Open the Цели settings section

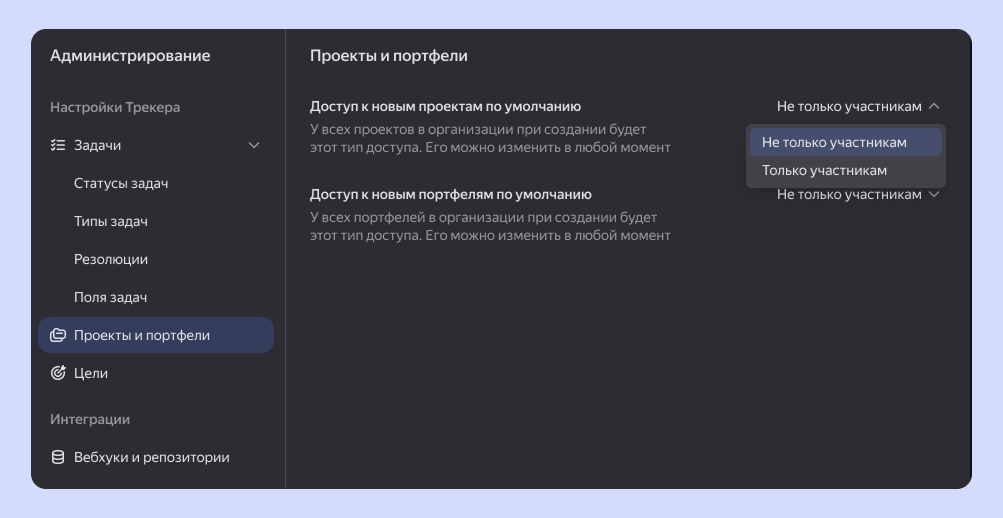[x=91, y=373]
